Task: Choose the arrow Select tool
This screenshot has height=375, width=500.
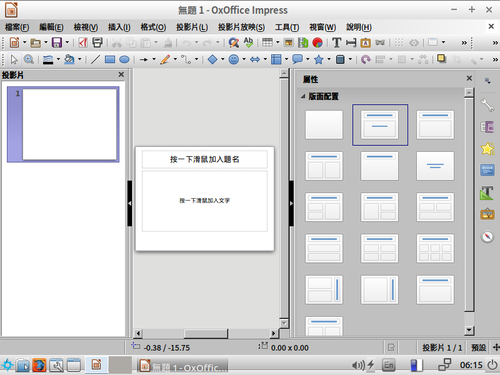Action: 14,60
